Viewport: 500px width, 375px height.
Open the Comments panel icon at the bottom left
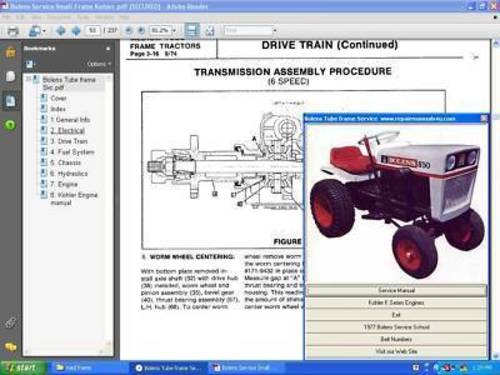point(10,347)
